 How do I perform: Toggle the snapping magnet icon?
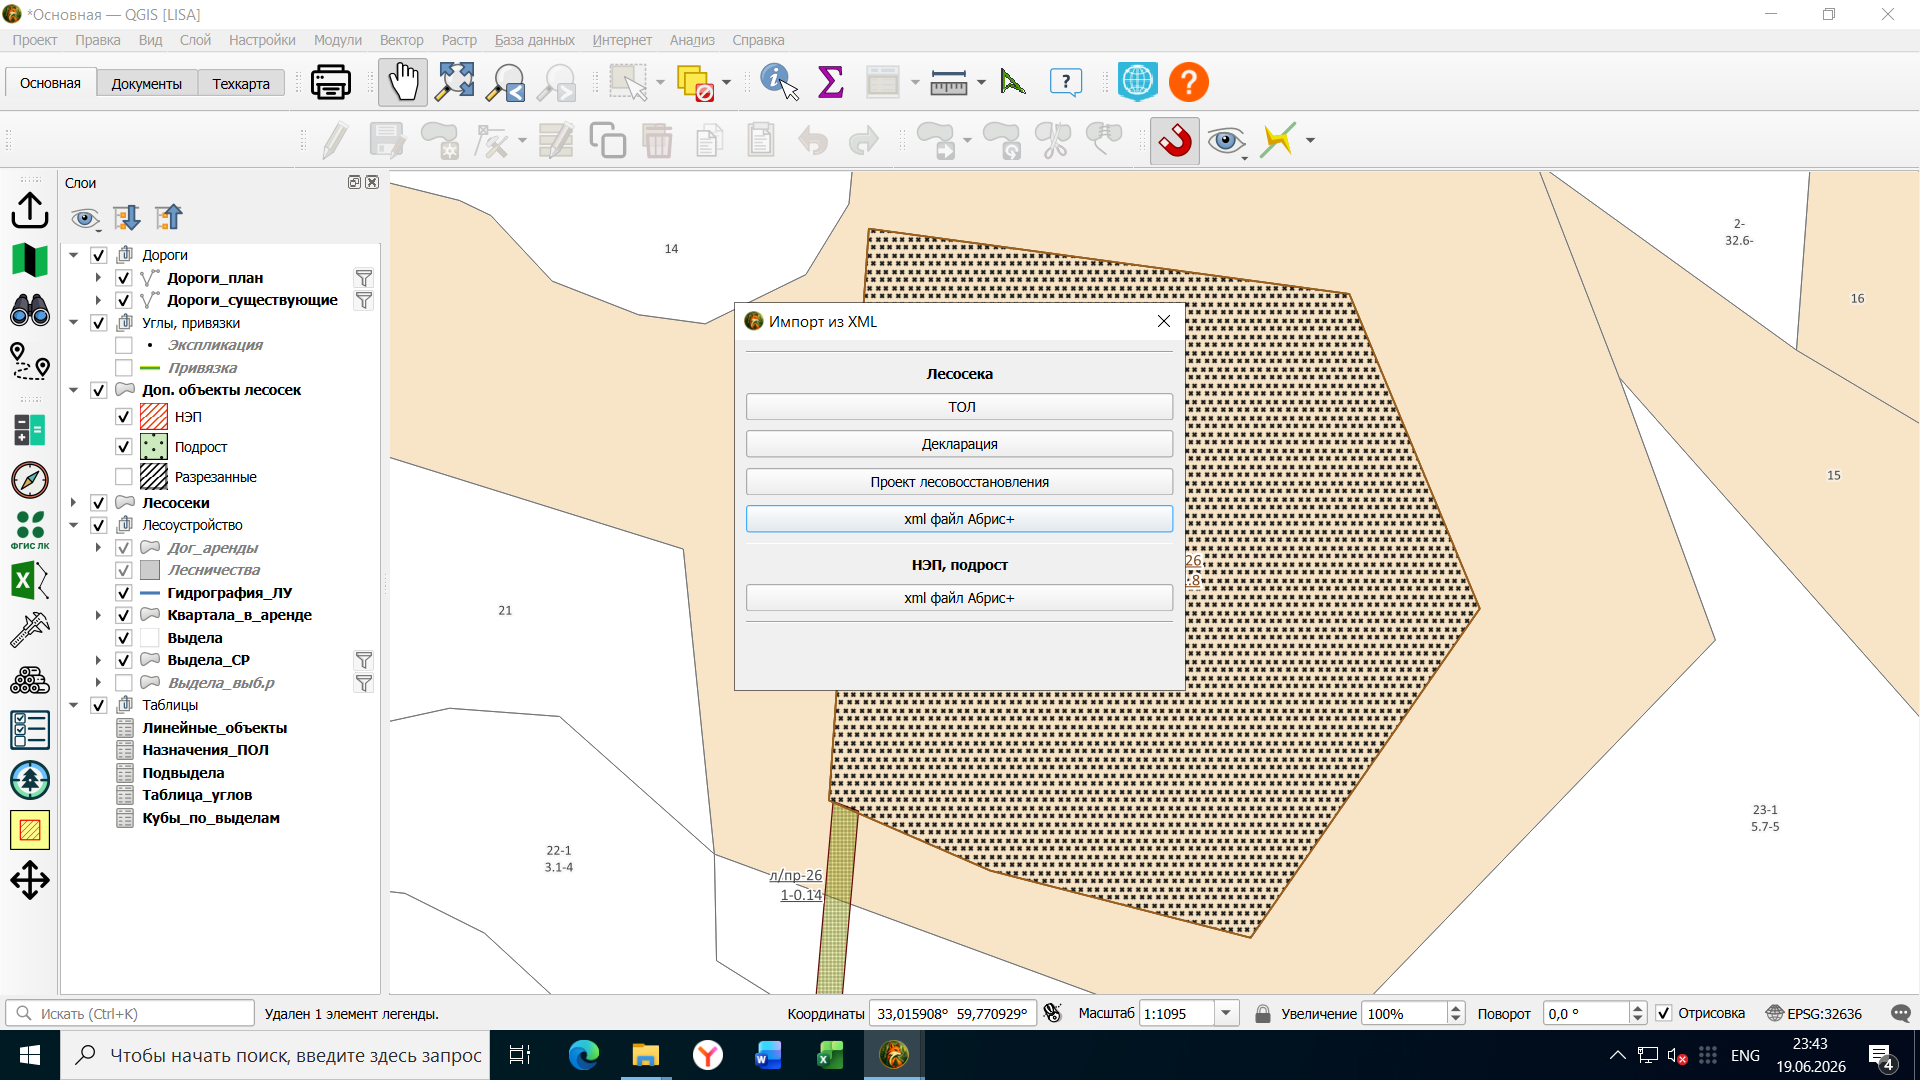(x=1175, y=141)
